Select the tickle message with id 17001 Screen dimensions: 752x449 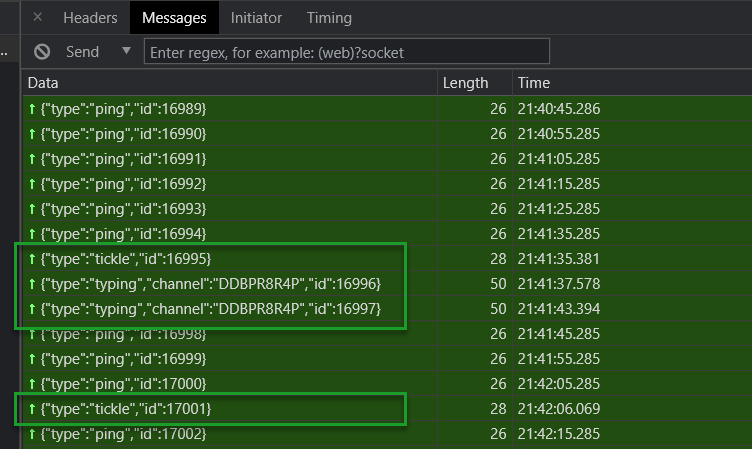387,408
